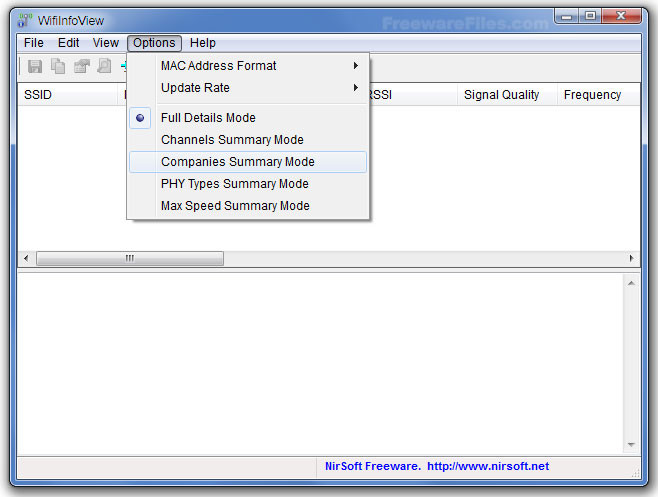Expand the Update Rate submenu
658x497 pixels.
coord(248,88)
